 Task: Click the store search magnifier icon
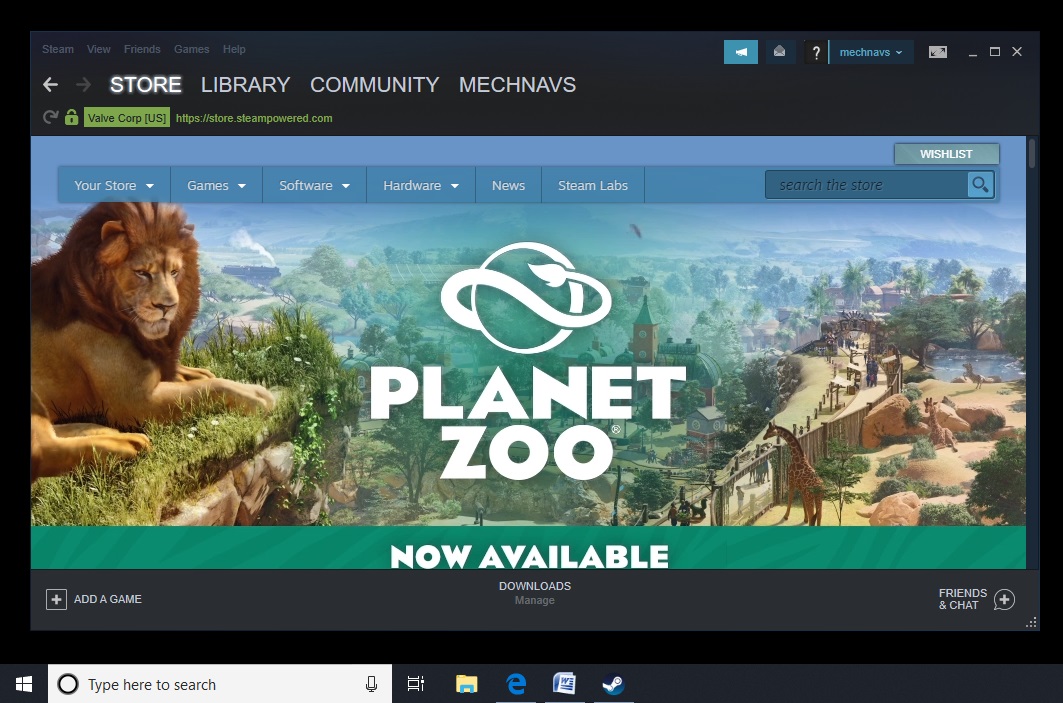[x=980, y=184]
